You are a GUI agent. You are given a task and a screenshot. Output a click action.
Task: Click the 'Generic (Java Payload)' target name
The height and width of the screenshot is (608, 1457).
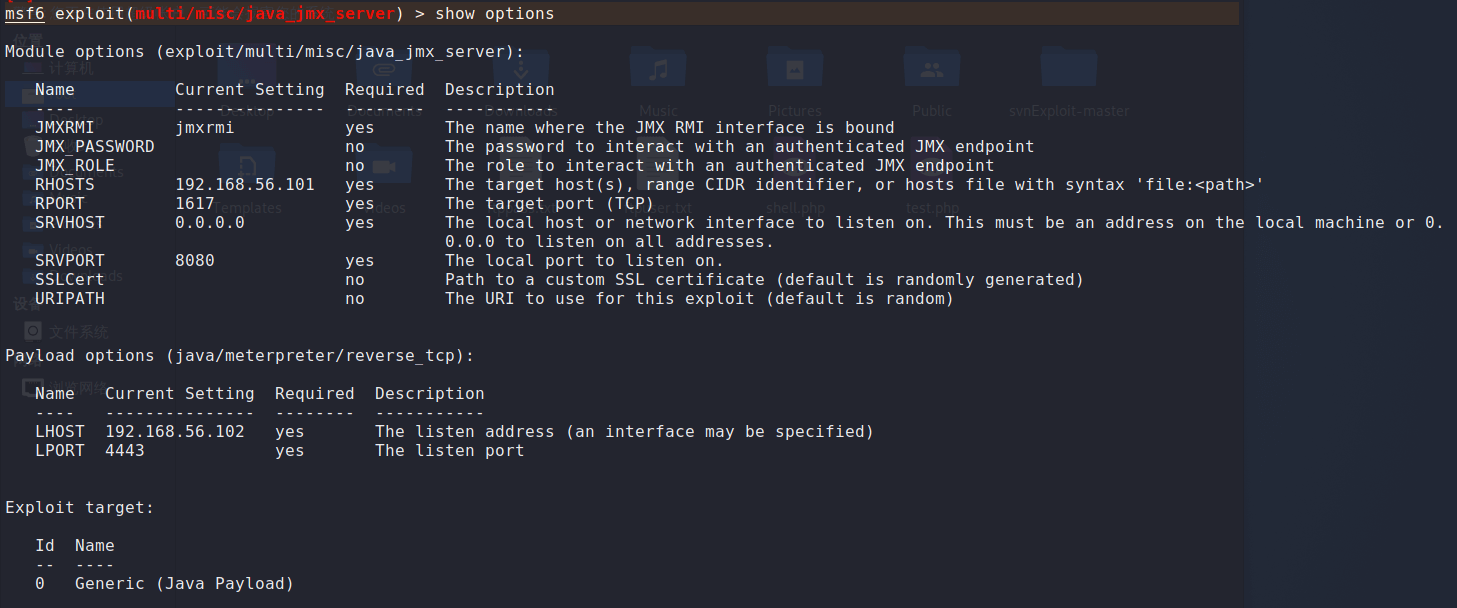point(185,583)
